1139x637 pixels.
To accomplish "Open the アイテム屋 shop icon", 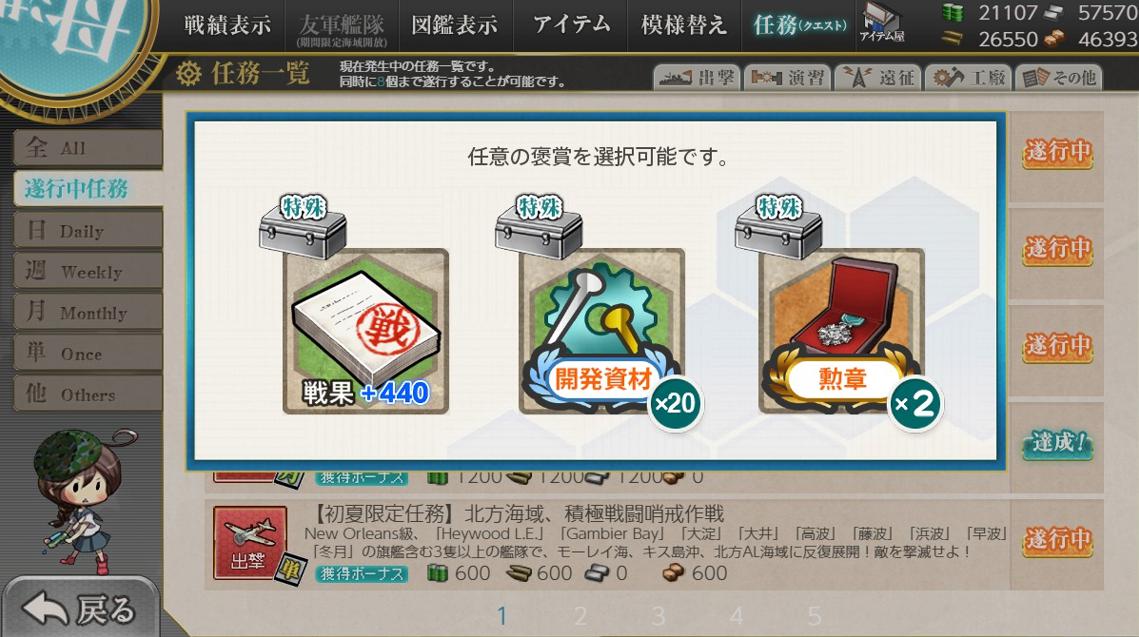I will (881, 23).
